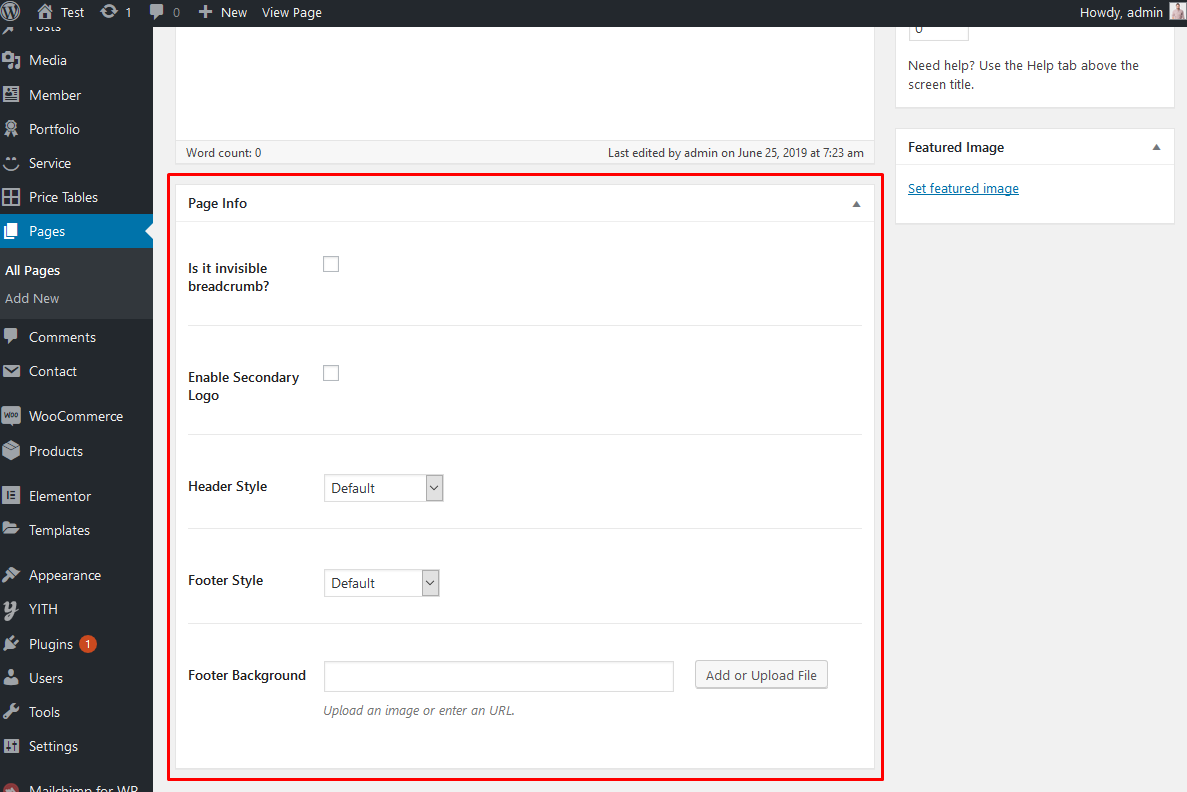Viewport: 1187px width, 792px height.
Task: Click the WooCommerce sidebar icon
Action: [x=12, y=416]
